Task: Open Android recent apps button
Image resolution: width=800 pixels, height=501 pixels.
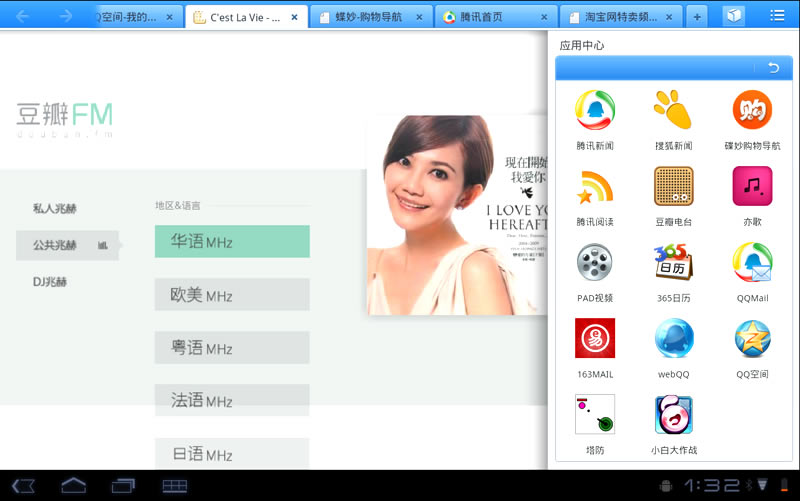Action: pos(123,486)
